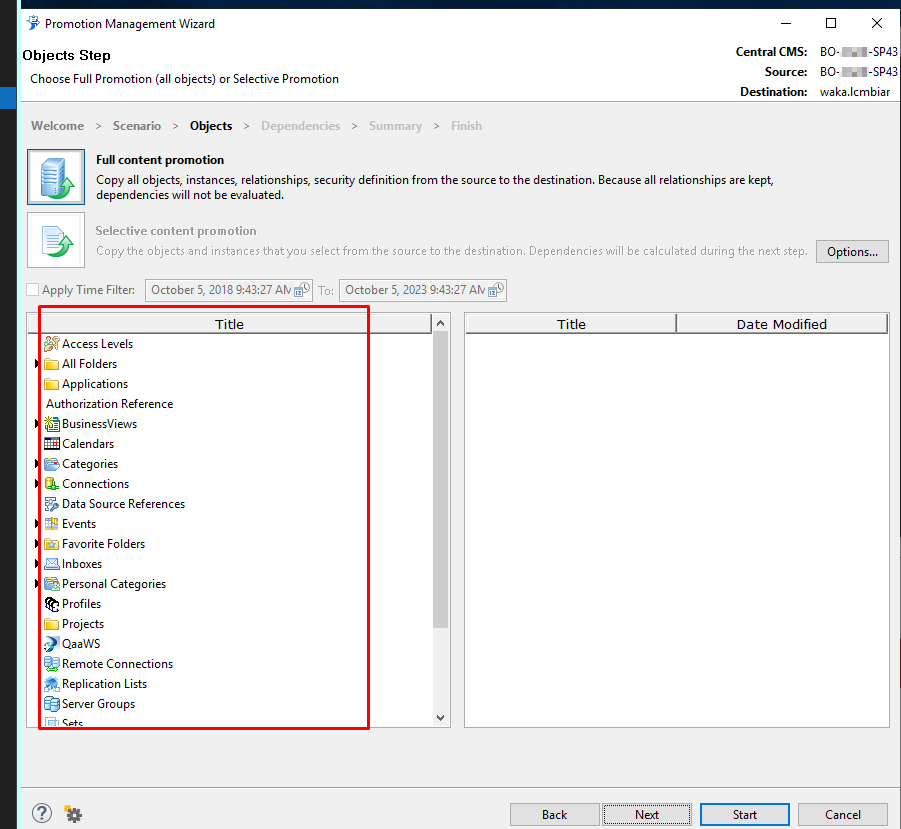Go to the Dependencies wizard step
The height and width of the screenshot is (829, 901).
tap(301, 126)
